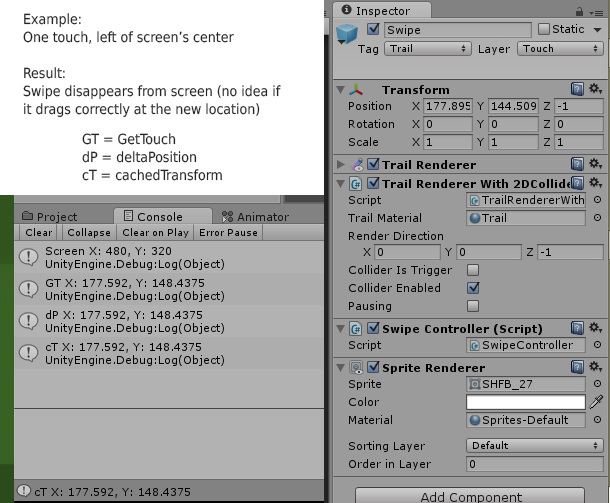Open the Inspector panel options menu icon
This screenshot has height=503, width=610.
596,13
